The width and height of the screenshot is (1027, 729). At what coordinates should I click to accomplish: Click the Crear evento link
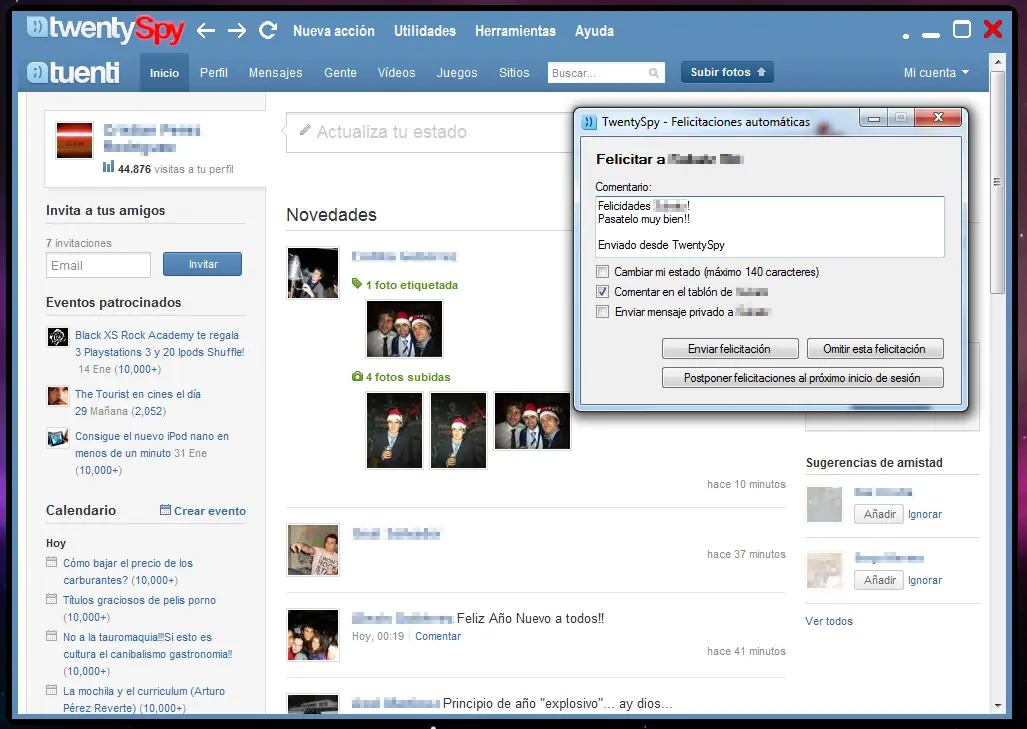[x=210, y=511]
